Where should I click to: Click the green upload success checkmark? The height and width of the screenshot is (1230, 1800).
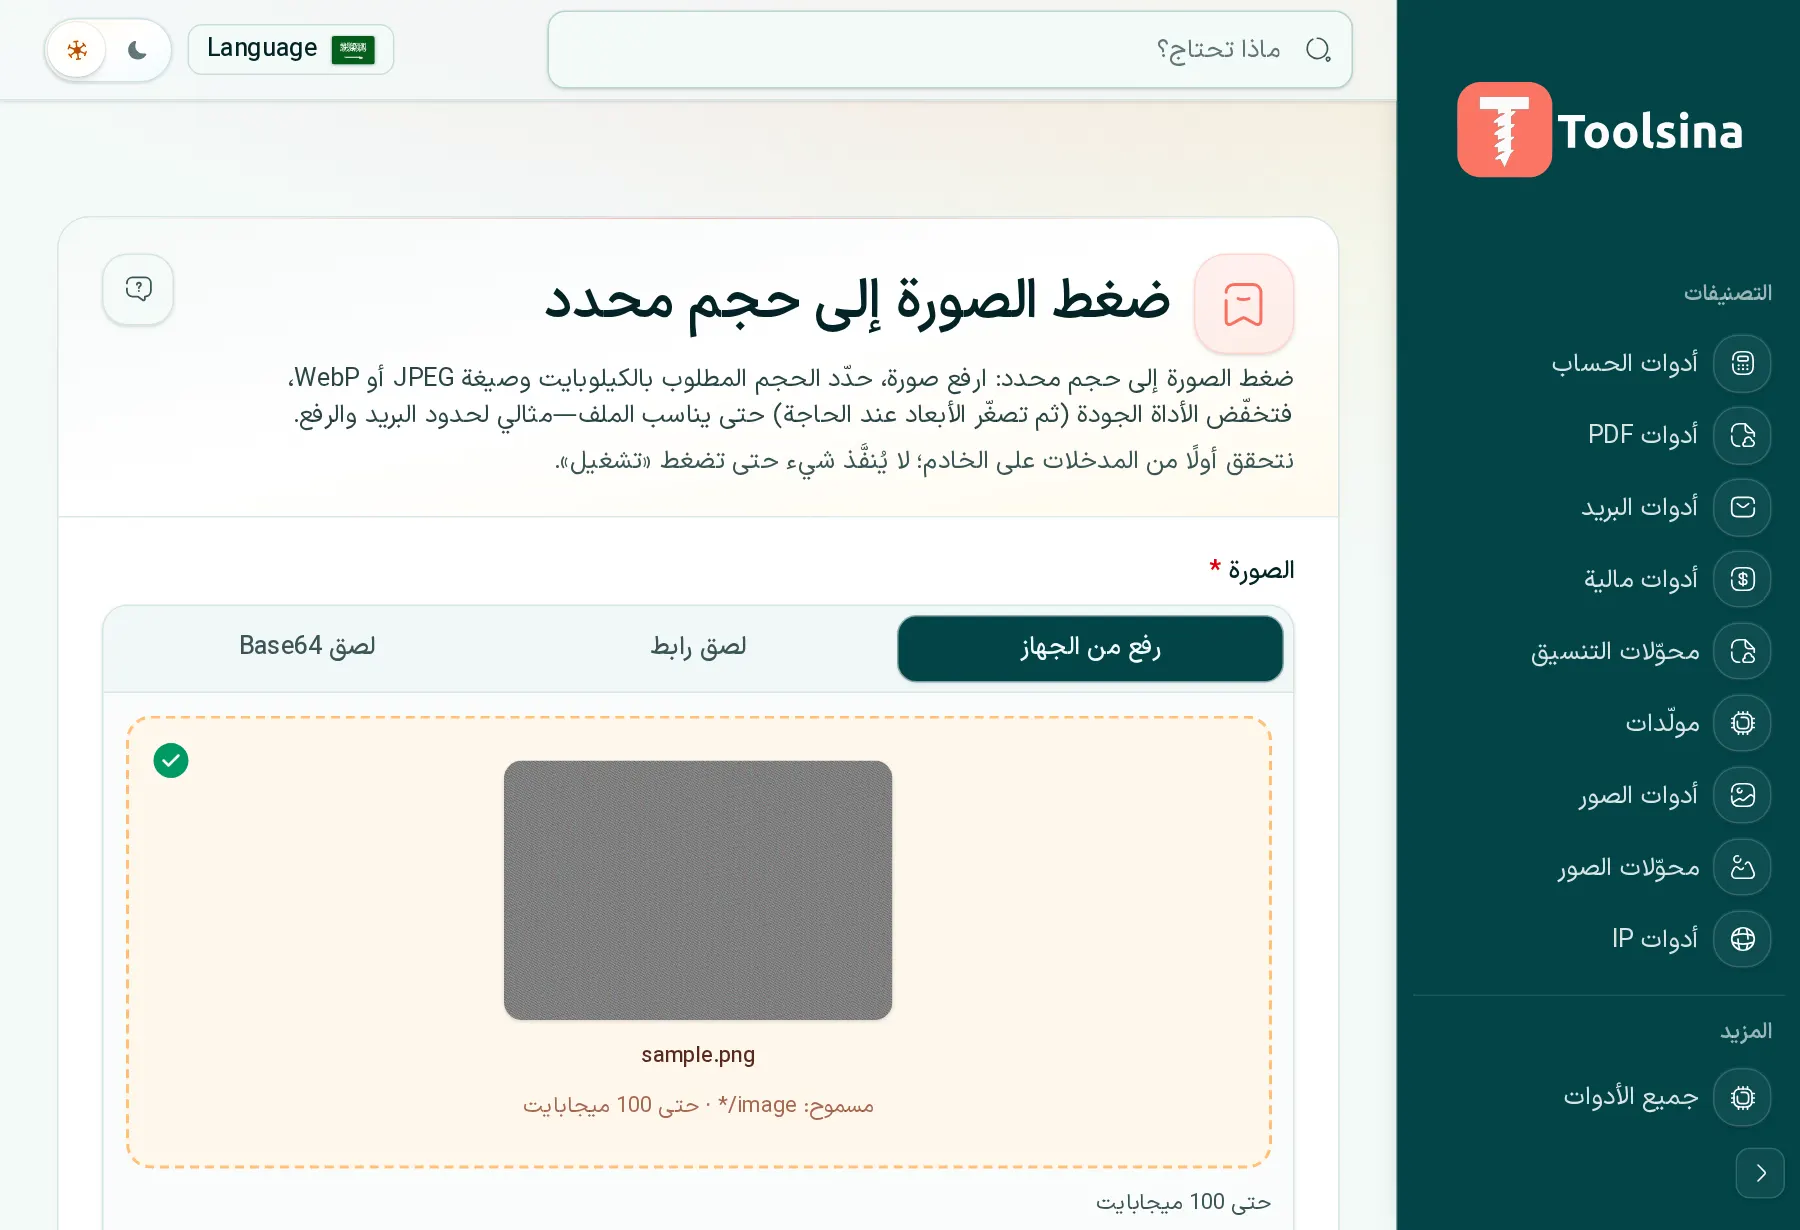pyautogui.click(x=171, y=760)
